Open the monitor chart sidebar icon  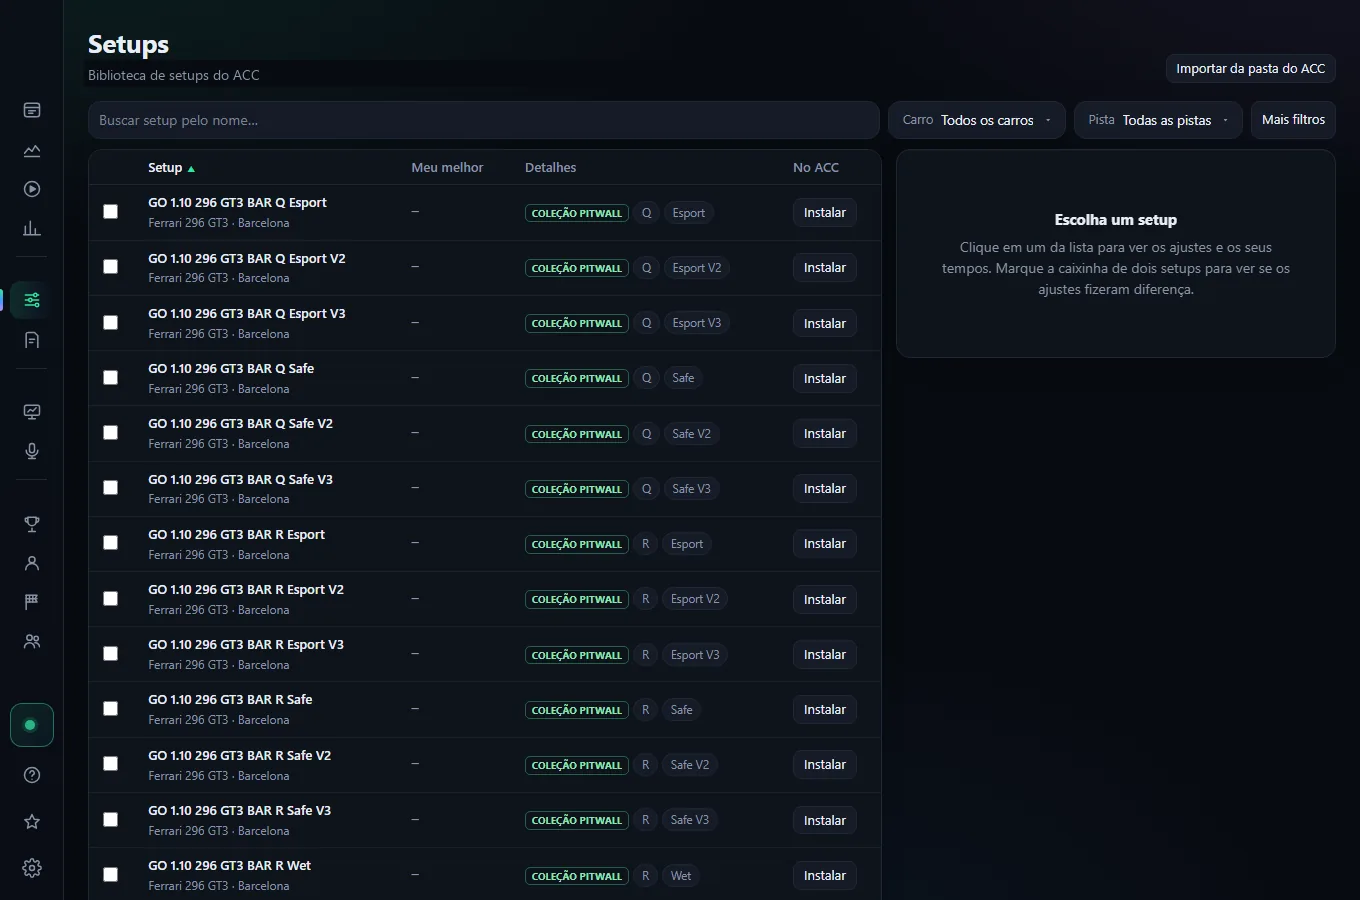(x=32, y=411)
